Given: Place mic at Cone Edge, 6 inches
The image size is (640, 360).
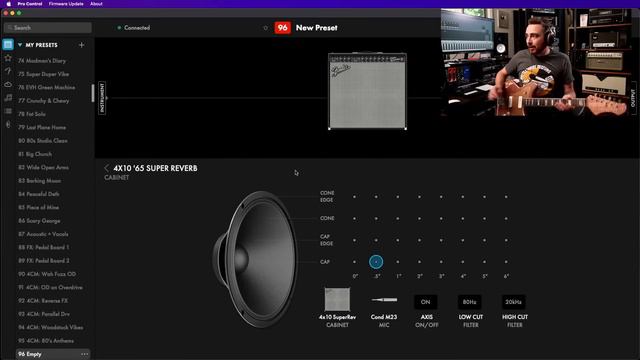Looking at the screenshot, I should point(506,197).
